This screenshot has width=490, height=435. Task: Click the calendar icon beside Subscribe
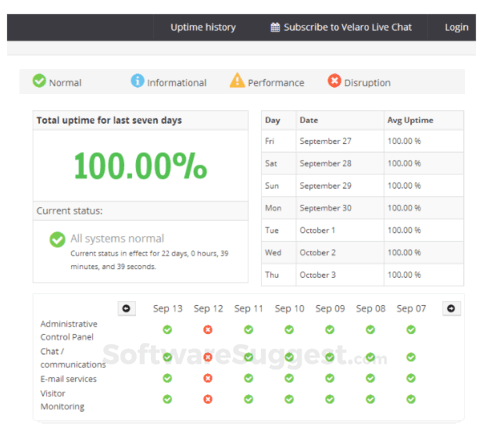[275, 27]
